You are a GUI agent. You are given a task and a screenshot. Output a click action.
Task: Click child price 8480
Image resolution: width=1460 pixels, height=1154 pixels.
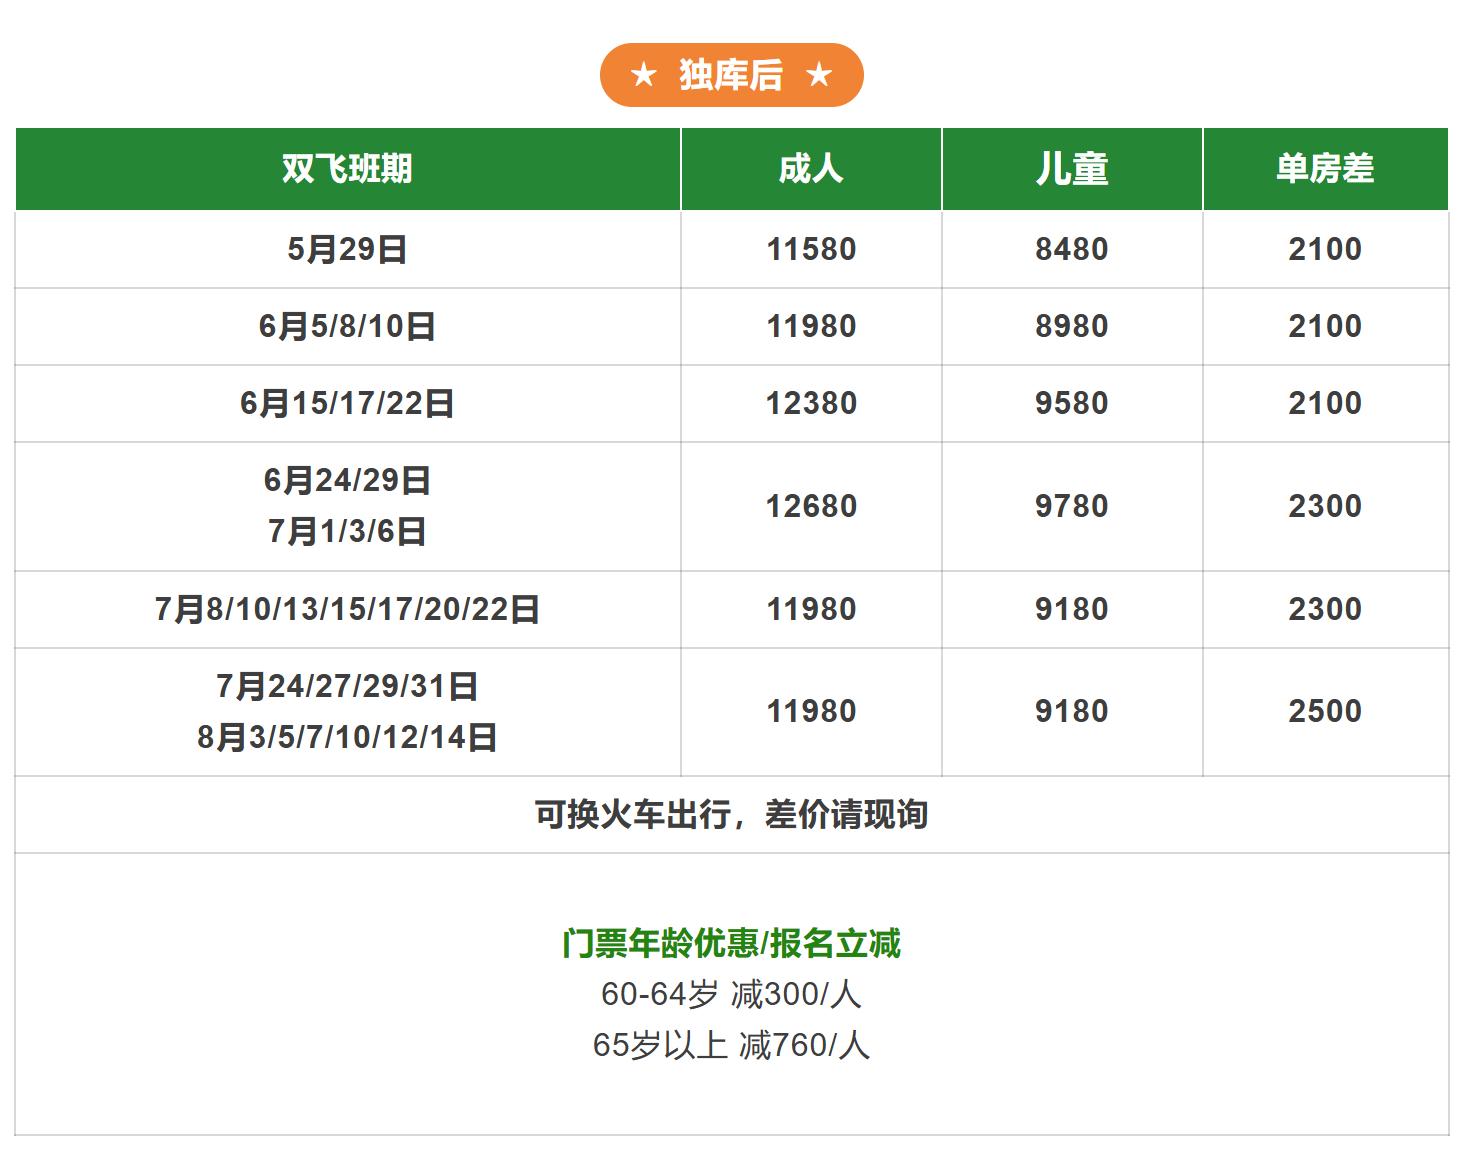click(x=1072, y=249)
